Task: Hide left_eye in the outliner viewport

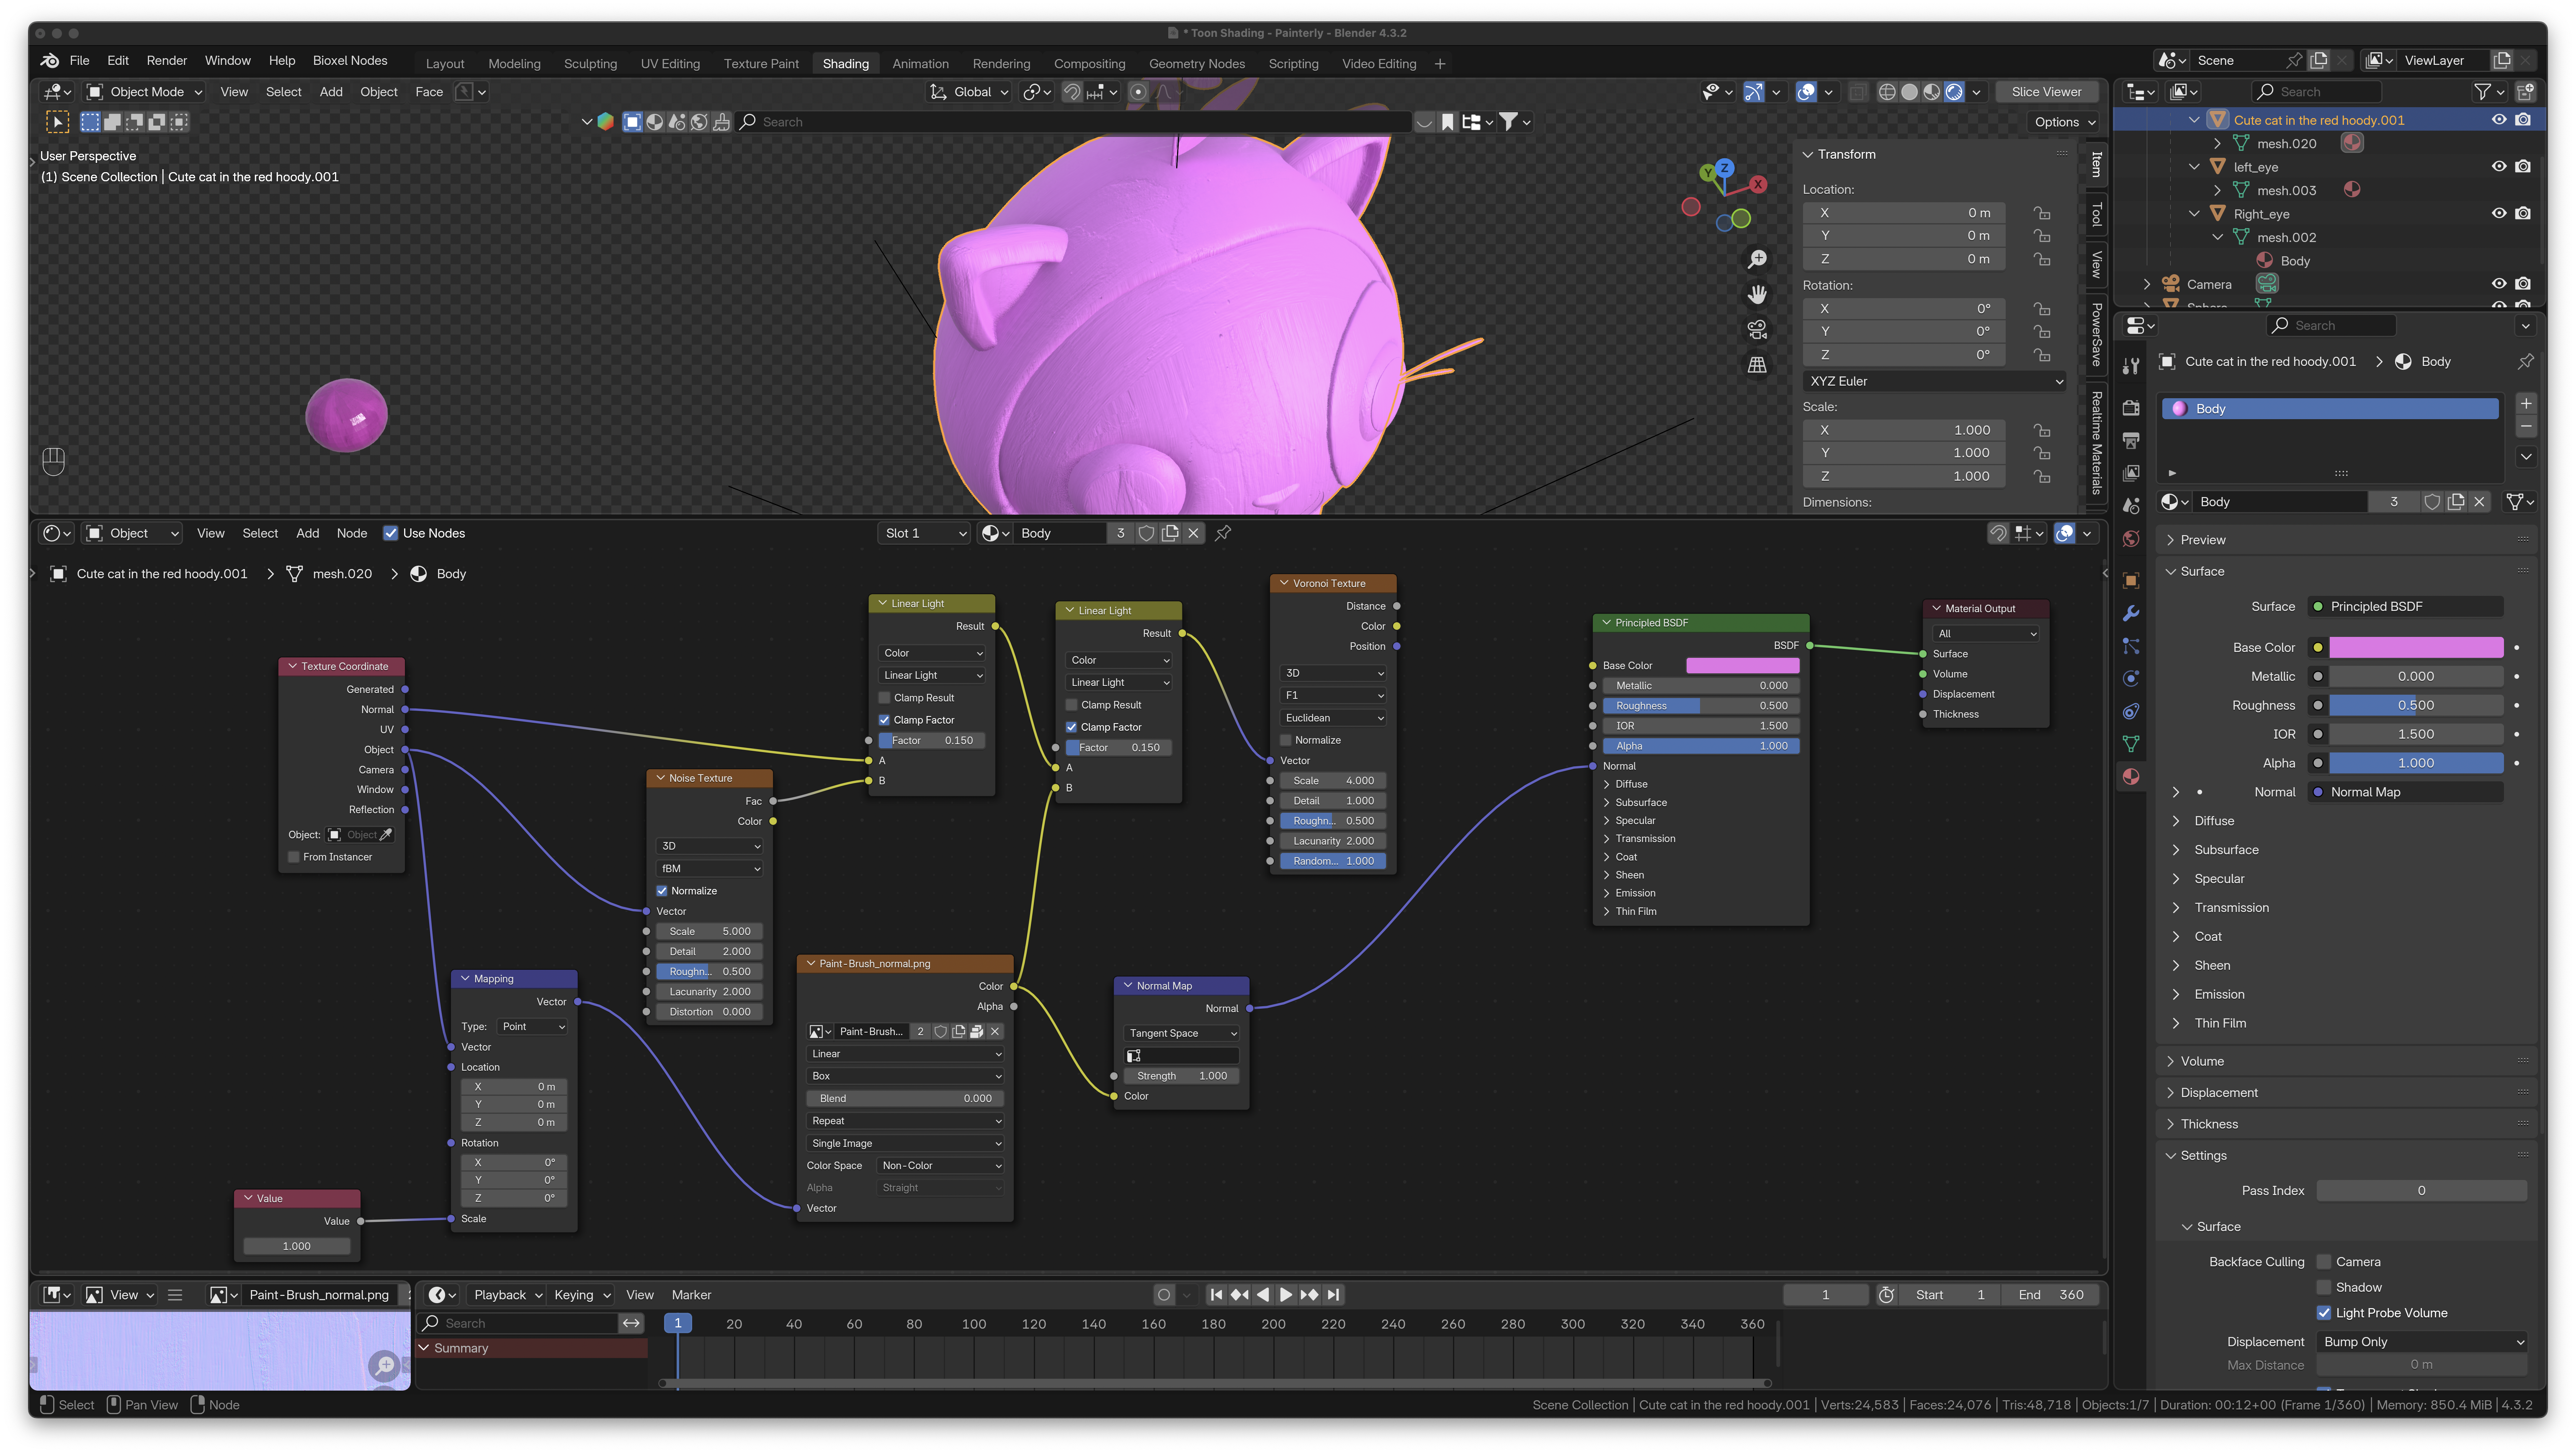Action: 2498,167
